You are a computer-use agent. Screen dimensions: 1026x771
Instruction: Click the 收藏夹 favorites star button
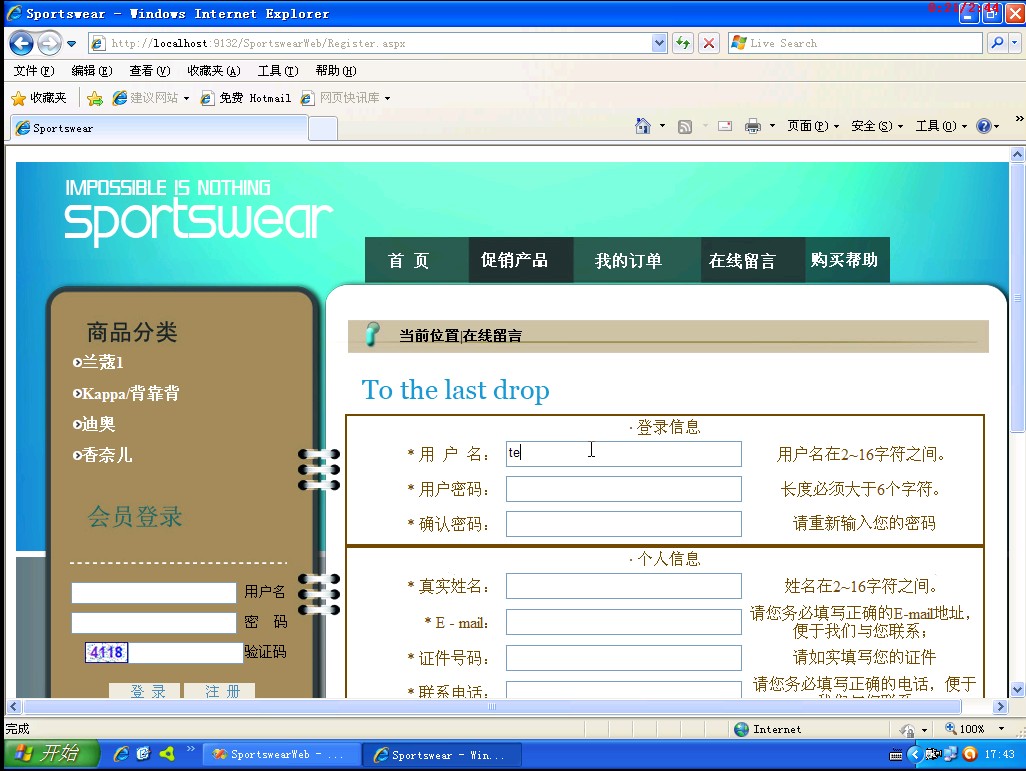pos(39,98)
